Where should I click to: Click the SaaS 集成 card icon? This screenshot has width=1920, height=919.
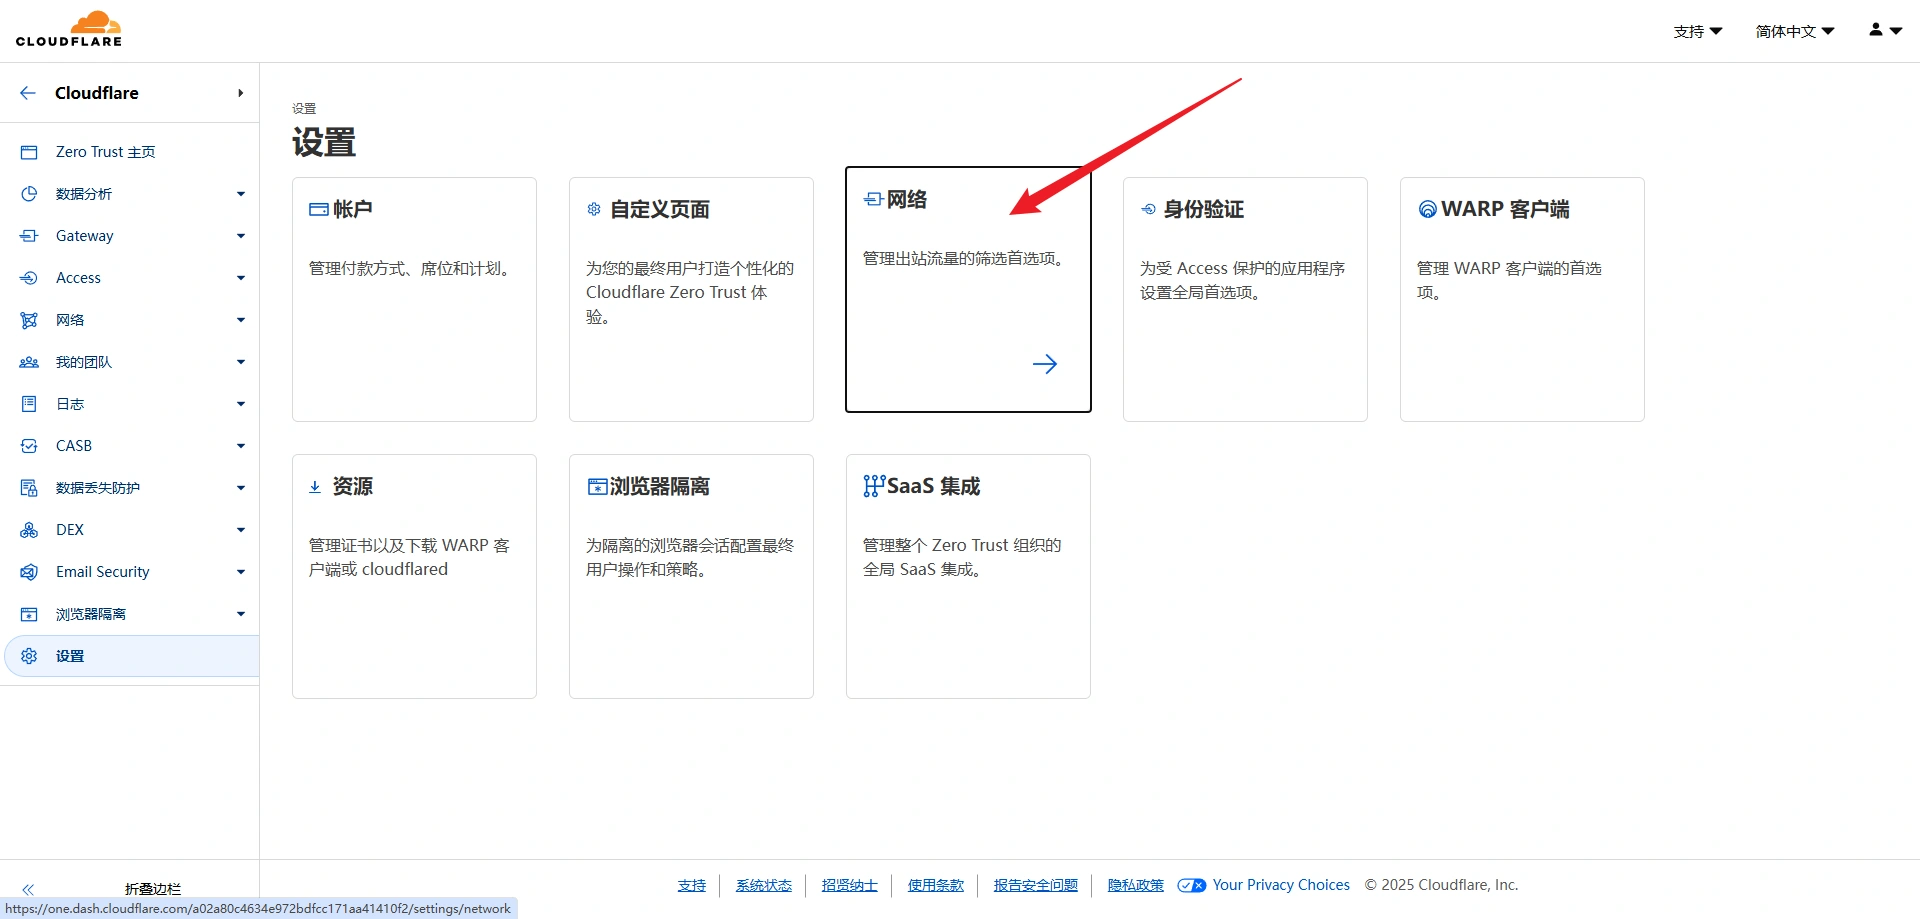874,486
